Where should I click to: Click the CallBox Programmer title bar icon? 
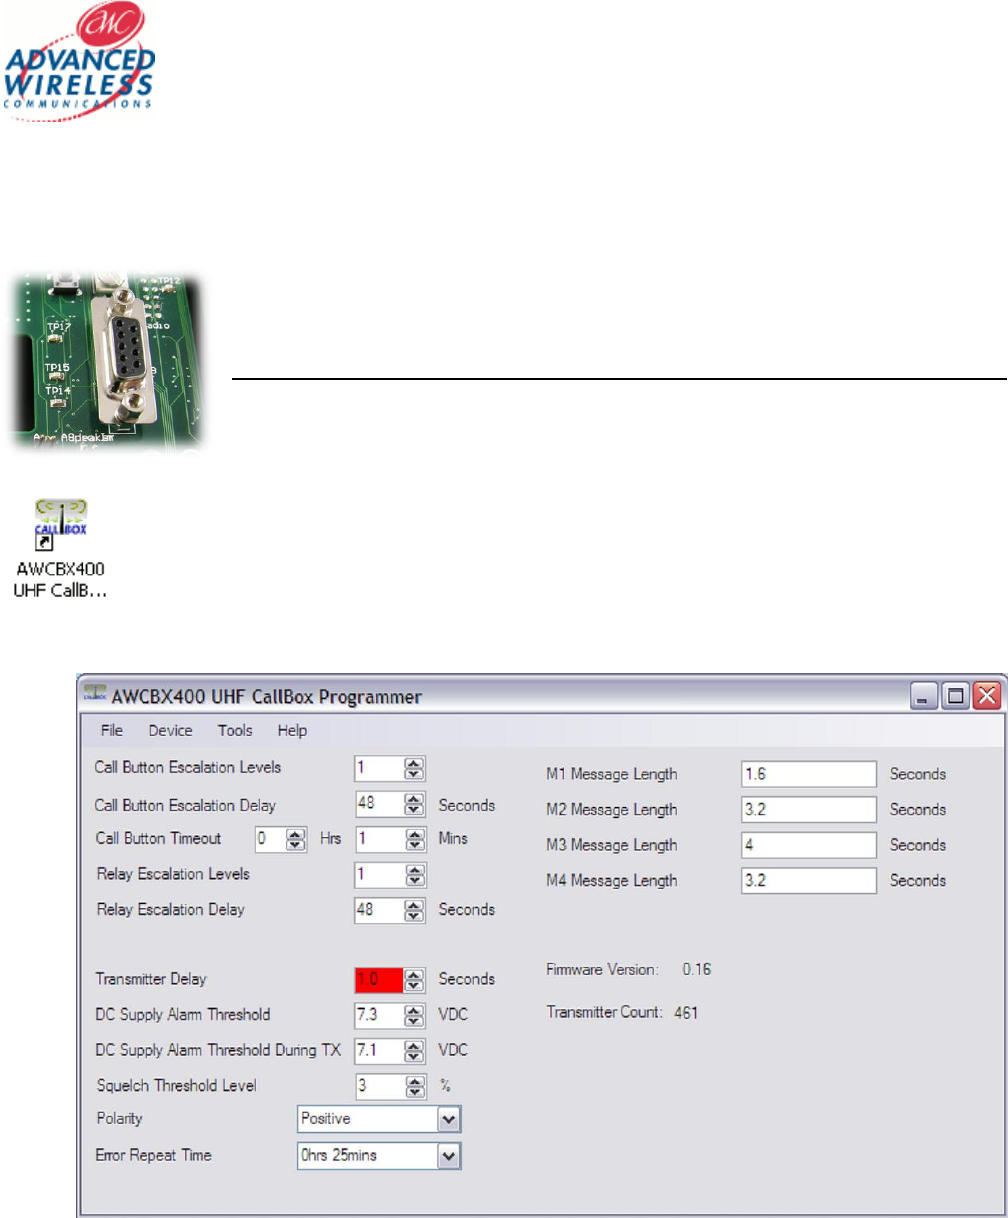[x=96, y=695]
